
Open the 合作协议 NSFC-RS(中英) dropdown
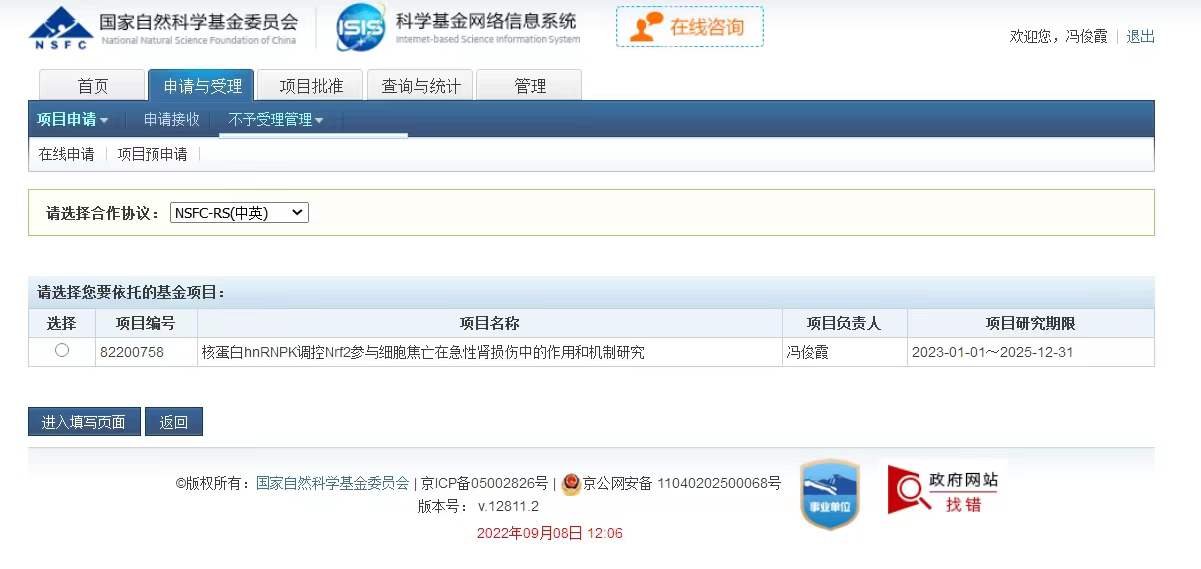[x=239, y=213]
